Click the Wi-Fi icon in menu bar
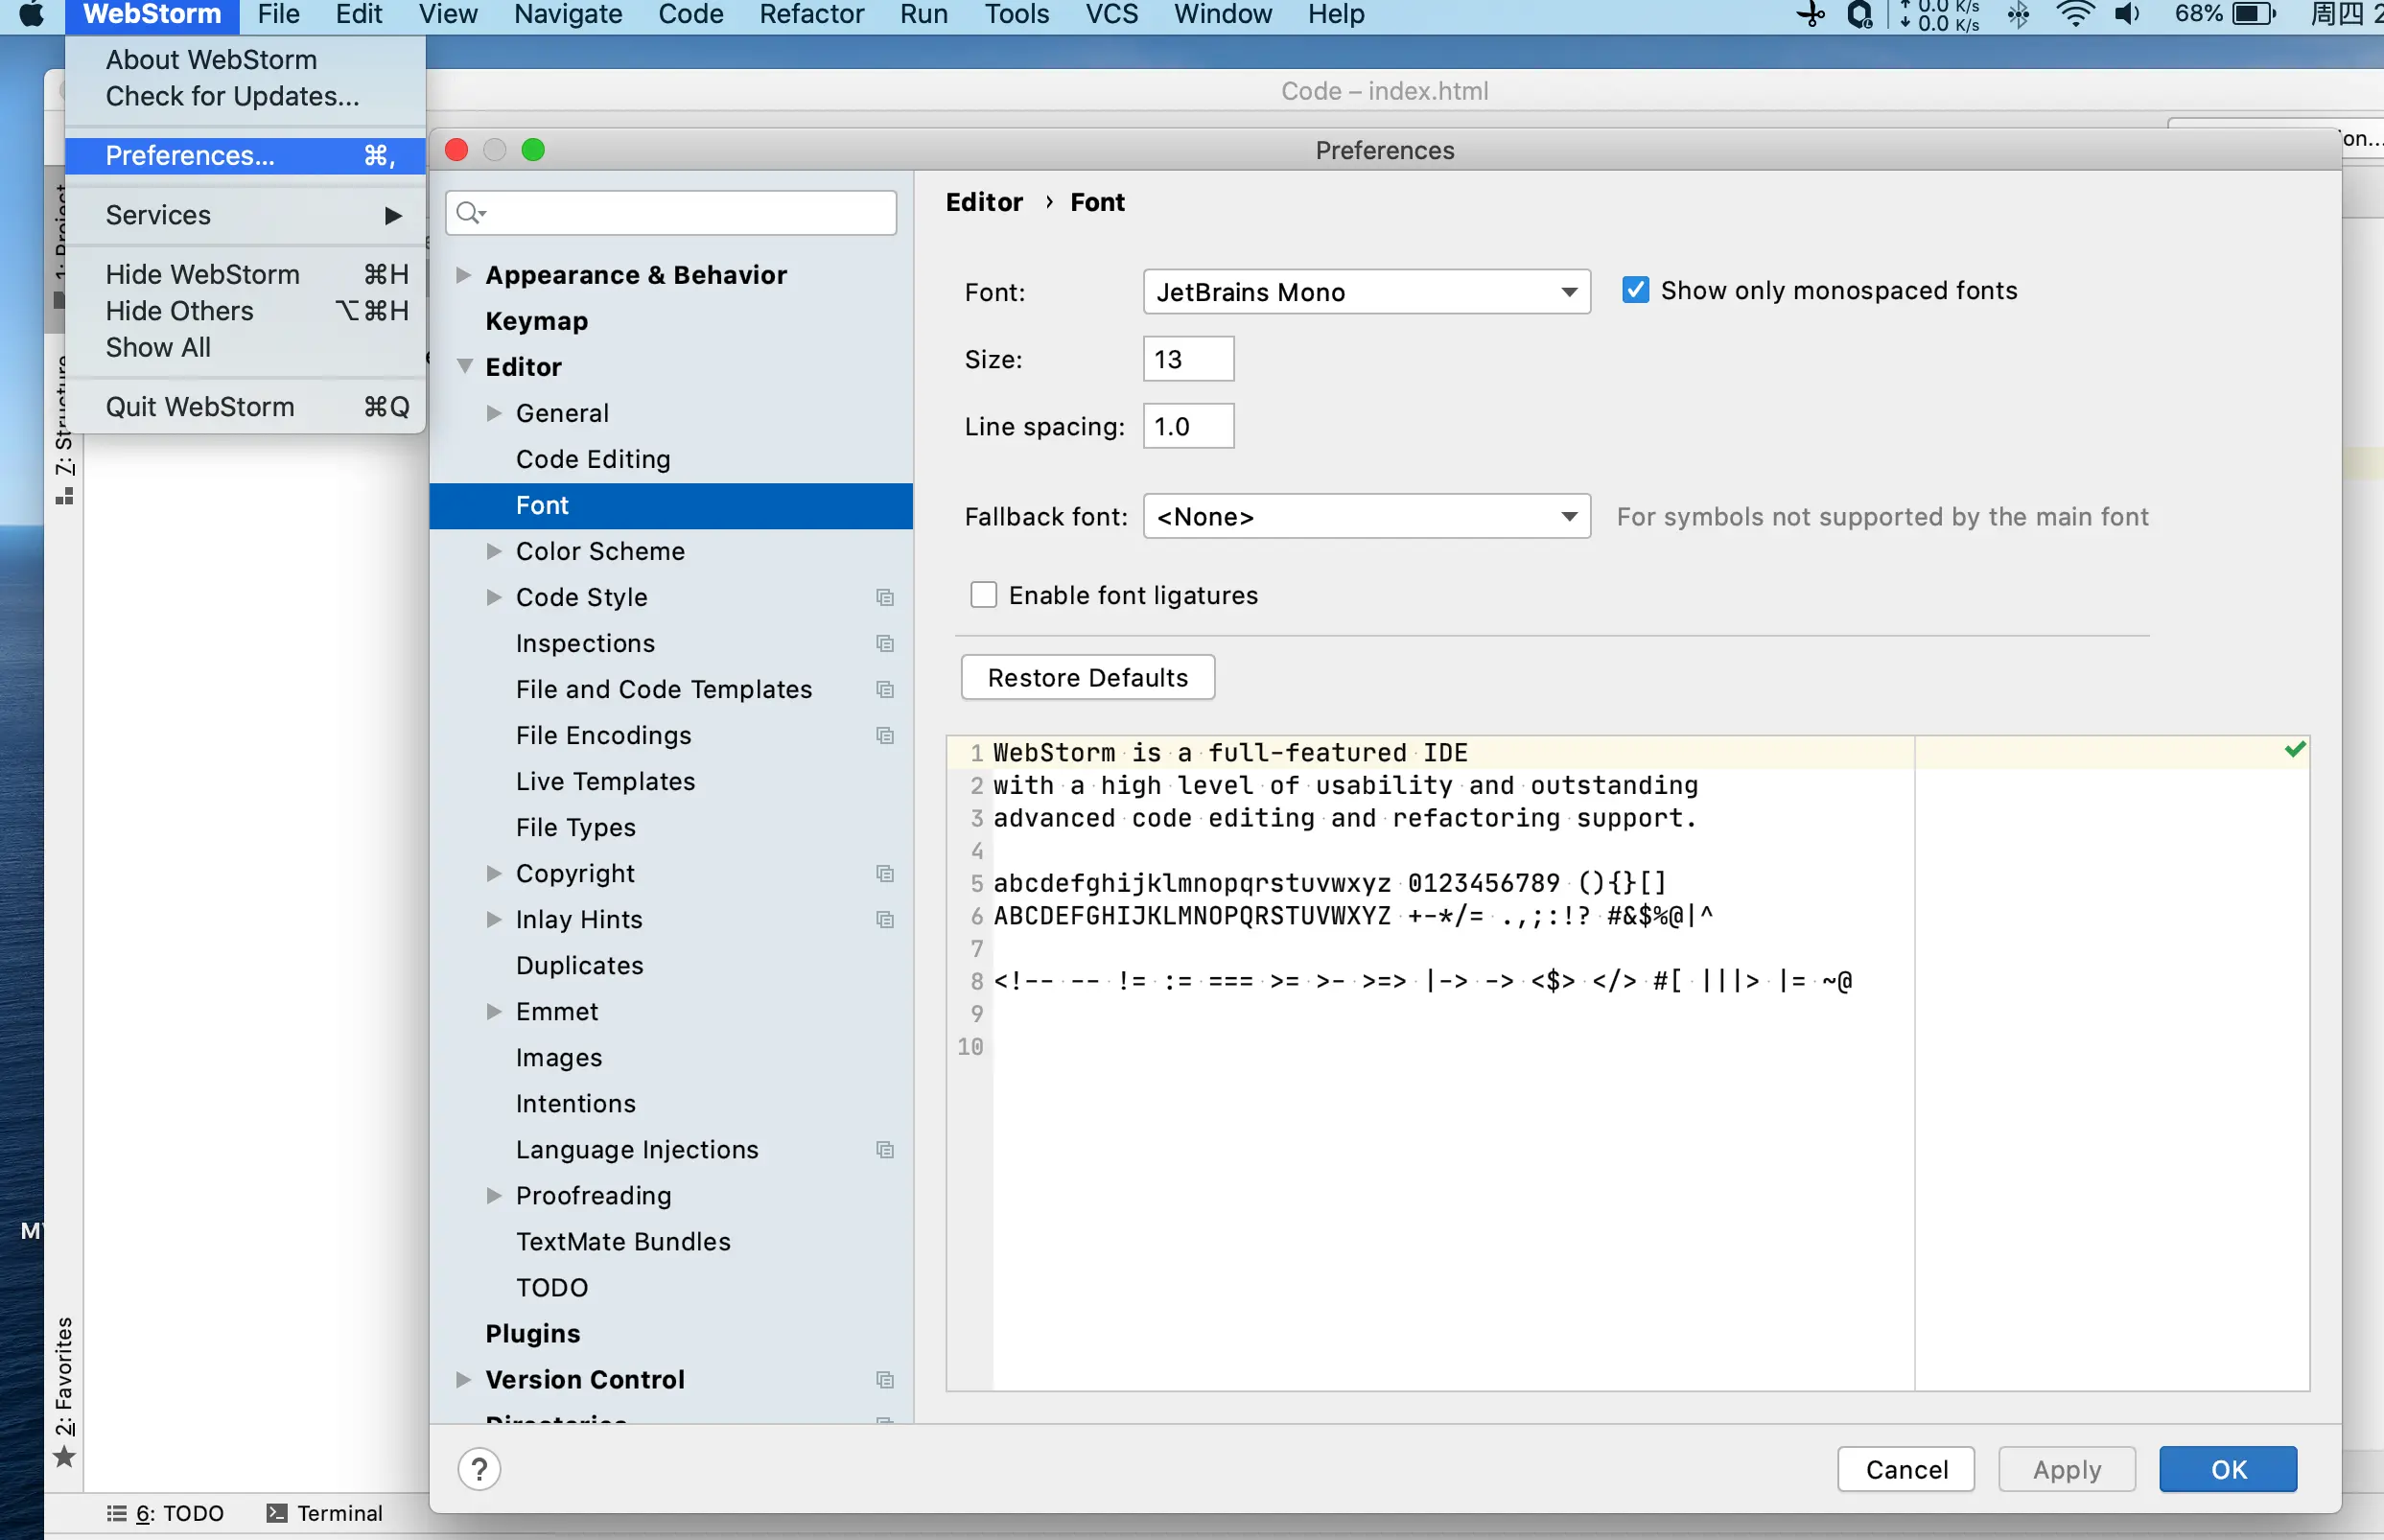2384x1540 pixels. coord(2074,14)
